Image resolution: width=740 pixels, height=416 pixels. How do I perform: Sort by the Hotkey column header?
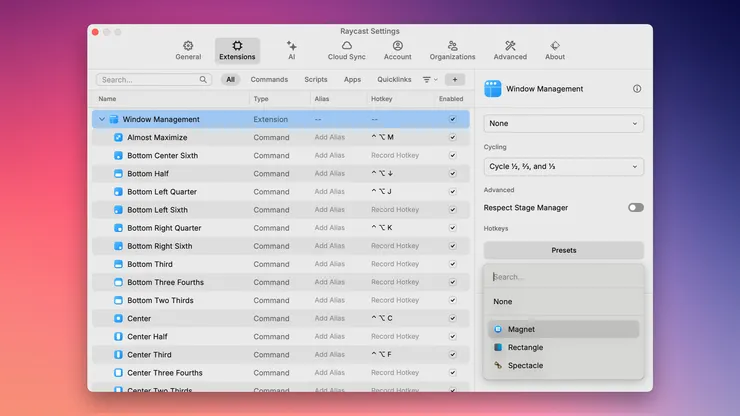click(381, 99)
